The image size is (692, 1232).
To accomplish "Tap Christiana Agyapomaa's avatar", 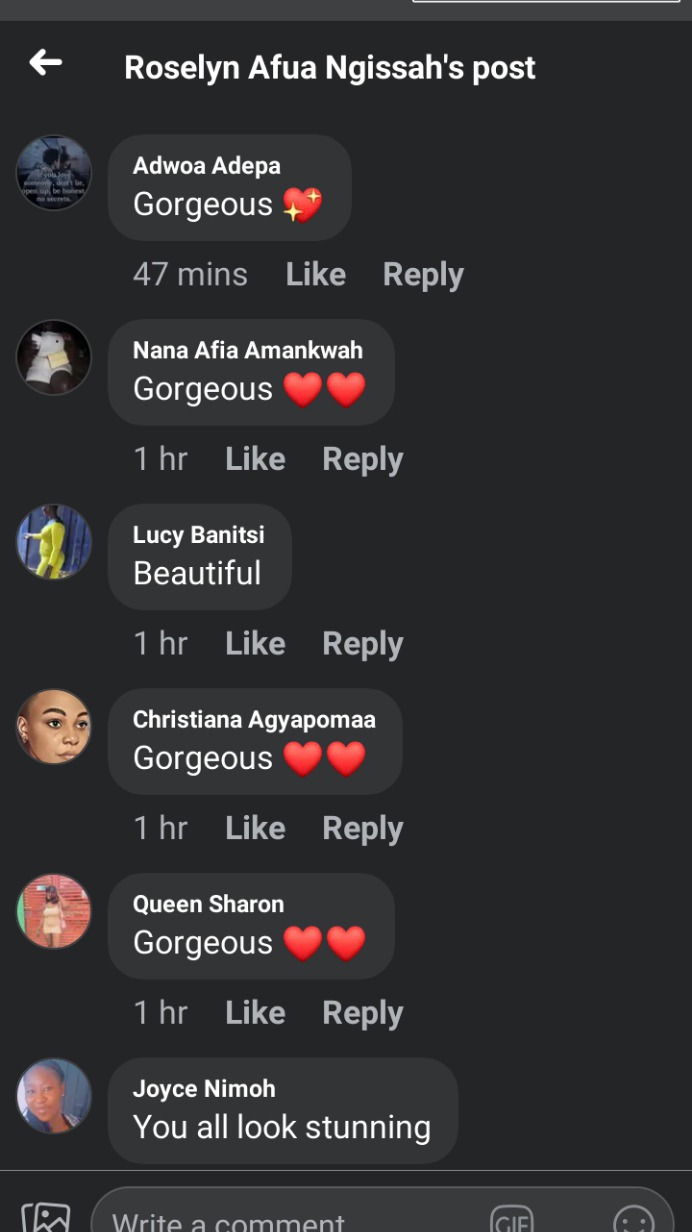I will pyautogui.click(x=54, y=726).
